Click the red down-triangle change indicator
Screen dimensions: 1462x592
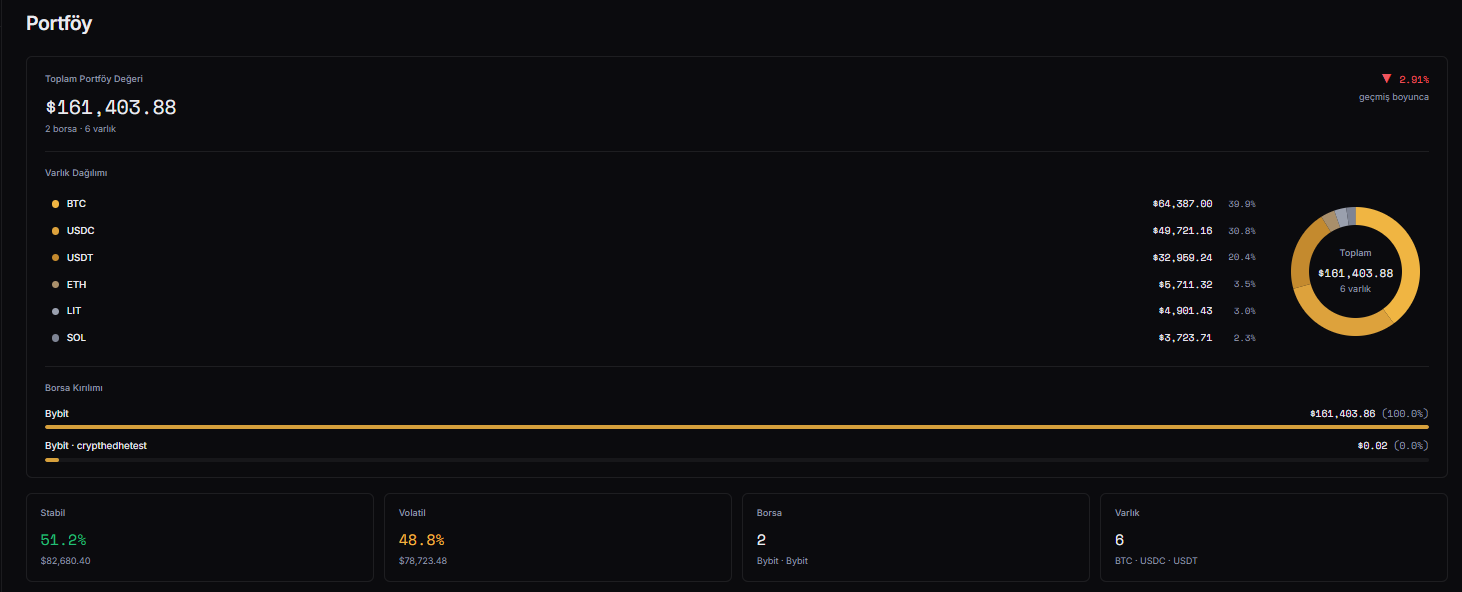tap(1387, 78)
